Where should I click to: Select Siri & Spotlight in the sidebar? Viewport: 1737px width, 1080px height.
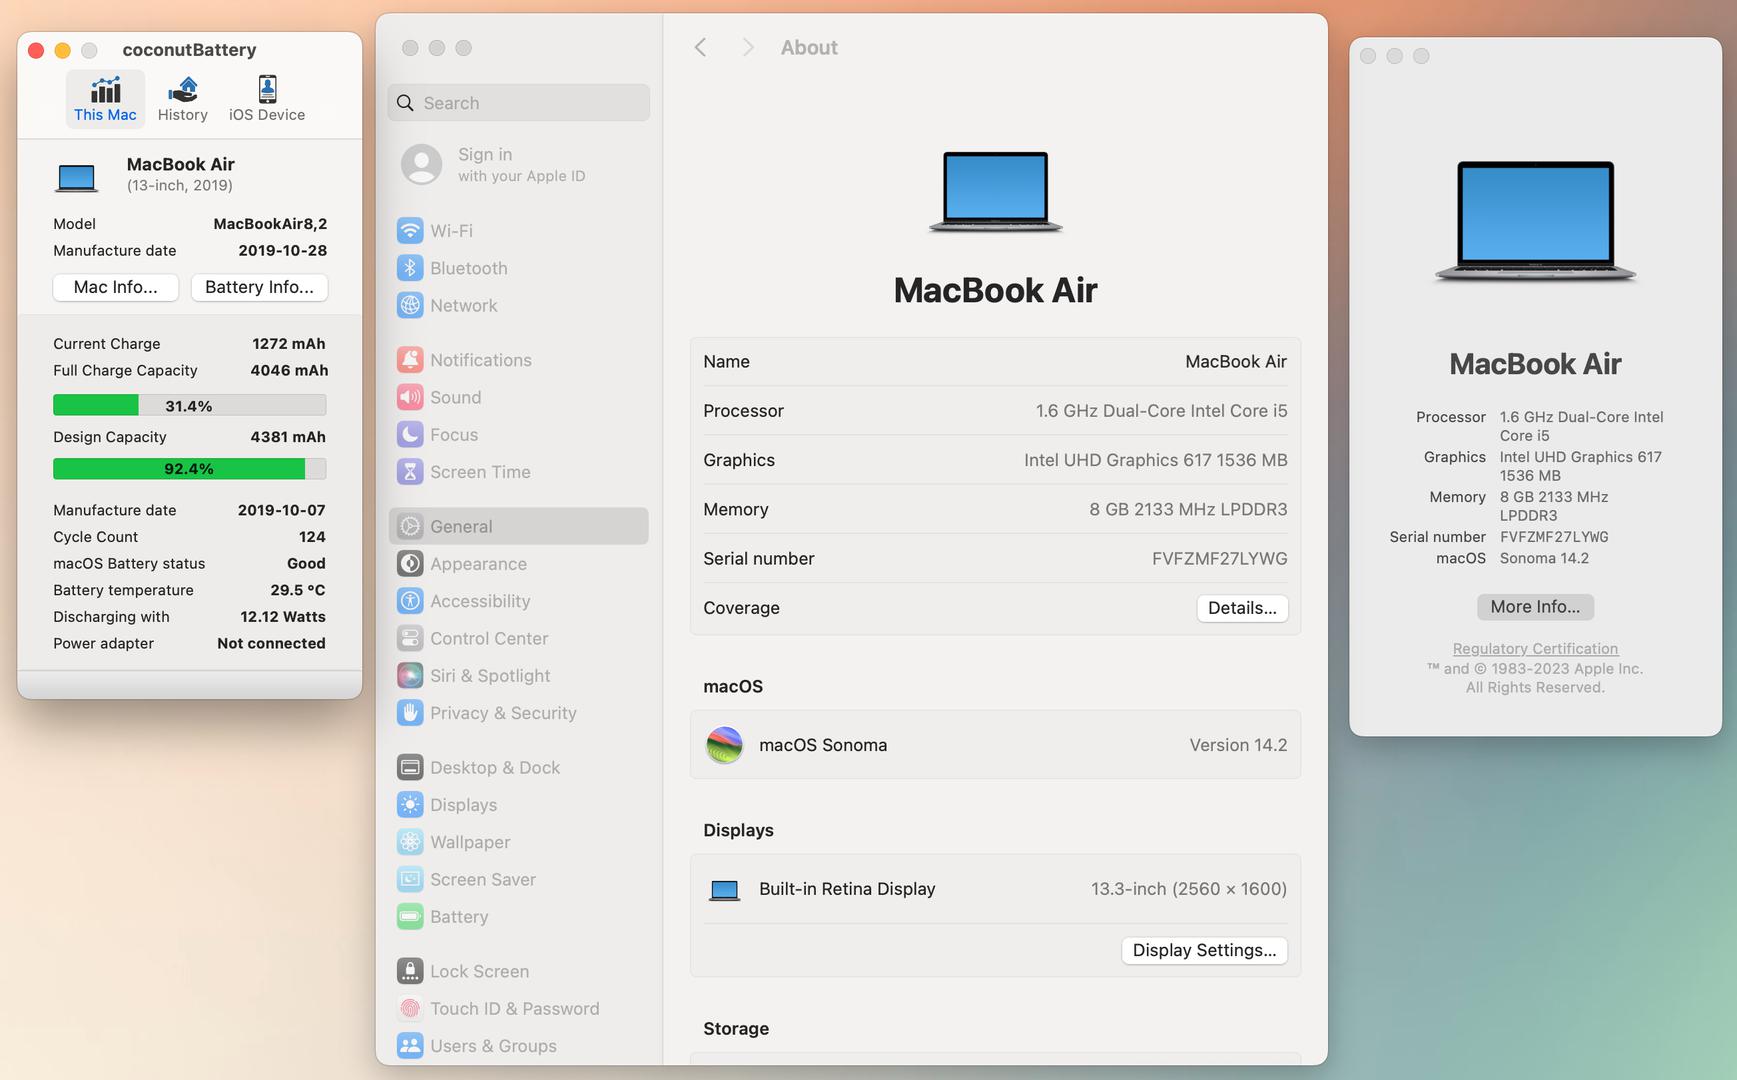tap(489, 676)
